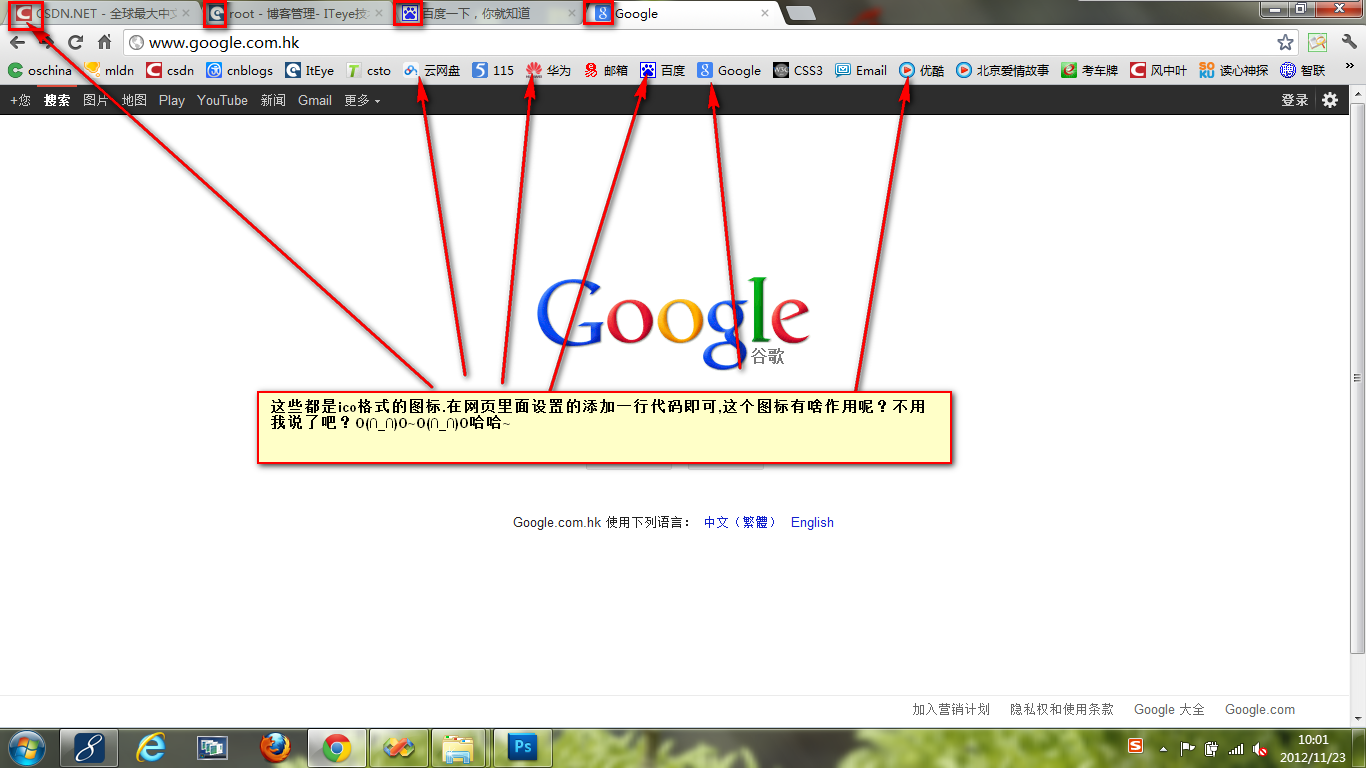Screen dimensions: 1366x768
Task: Open the 115 bookmark
Action: (493, 70)
